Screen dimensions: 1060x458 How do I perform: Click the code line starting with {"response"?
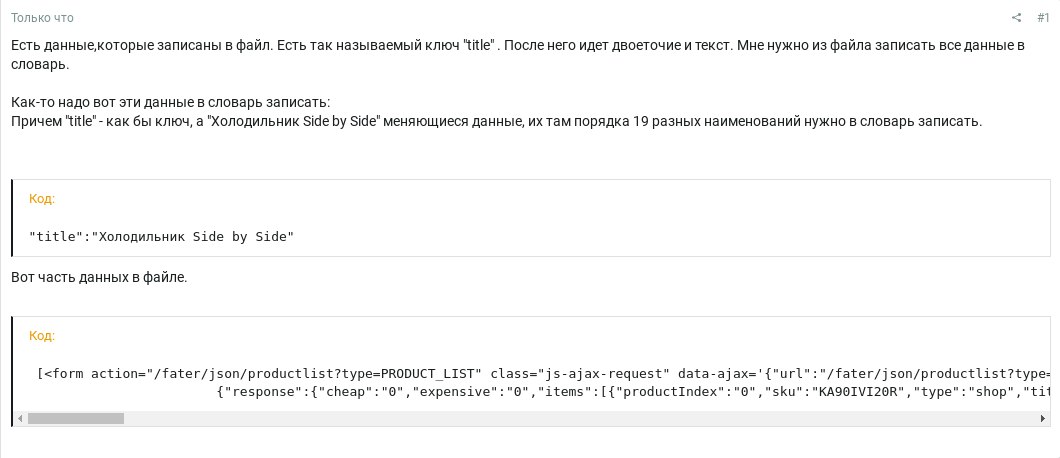[633, 392]
